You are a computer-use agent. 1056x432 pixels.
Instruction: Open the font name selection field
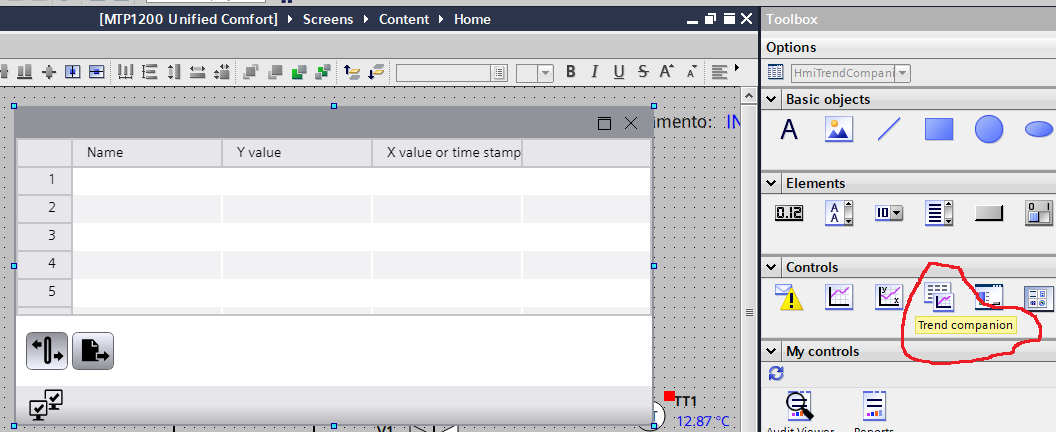(452, 73)
